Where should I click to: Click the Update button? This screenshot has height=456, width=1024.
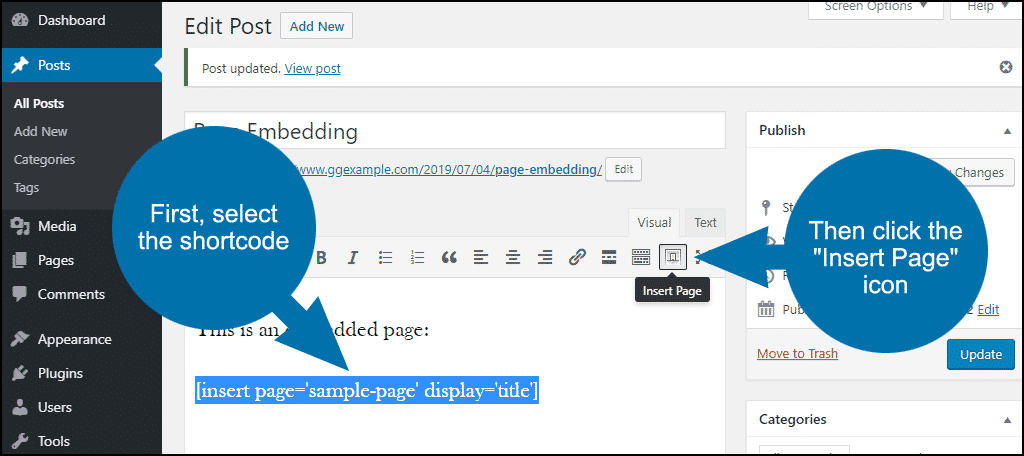pos(981,354)
